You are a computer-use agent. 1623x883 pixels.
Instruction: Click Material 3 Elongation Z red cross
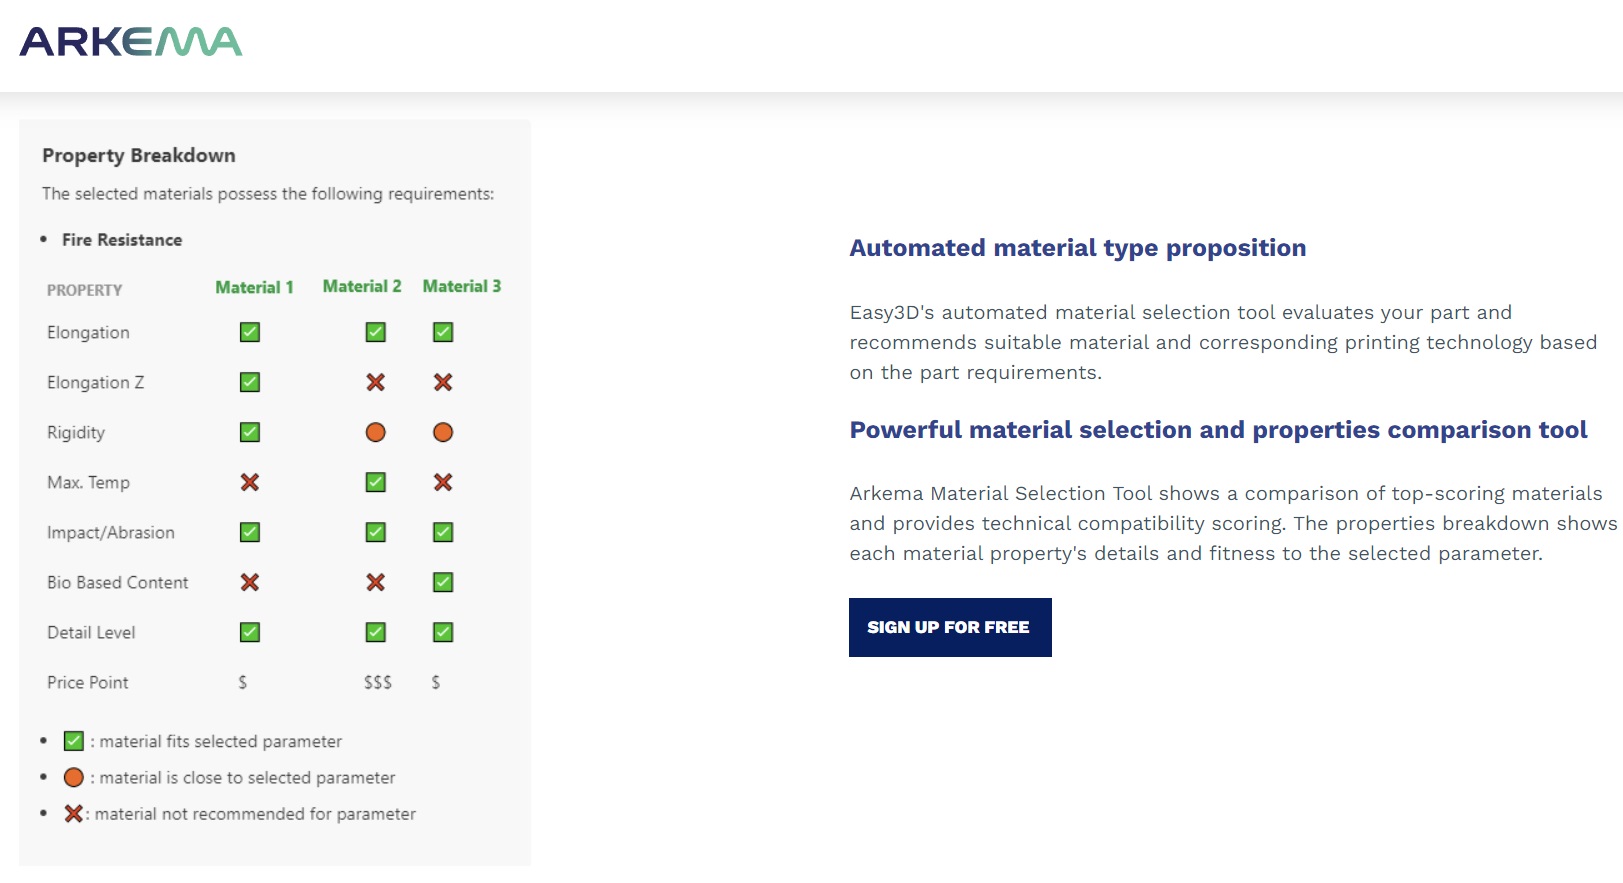pos(443,382)
